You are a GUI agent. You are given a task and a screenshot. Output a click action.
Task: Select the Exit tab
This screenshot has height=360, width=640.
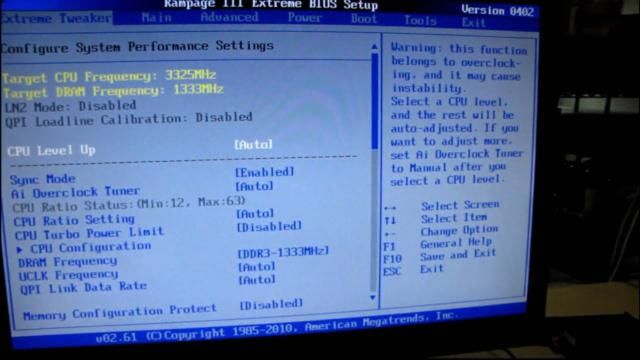coord(473,22)
